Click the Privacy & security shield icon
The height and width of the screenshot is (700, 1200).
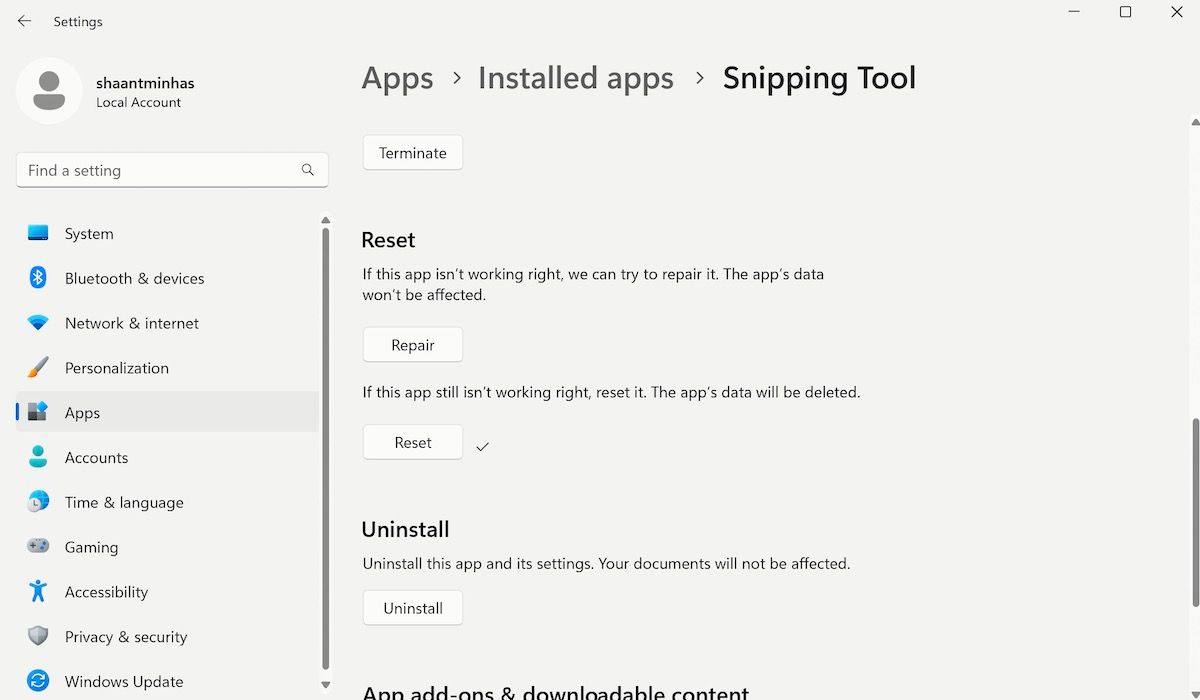click(x=38, y=636)
